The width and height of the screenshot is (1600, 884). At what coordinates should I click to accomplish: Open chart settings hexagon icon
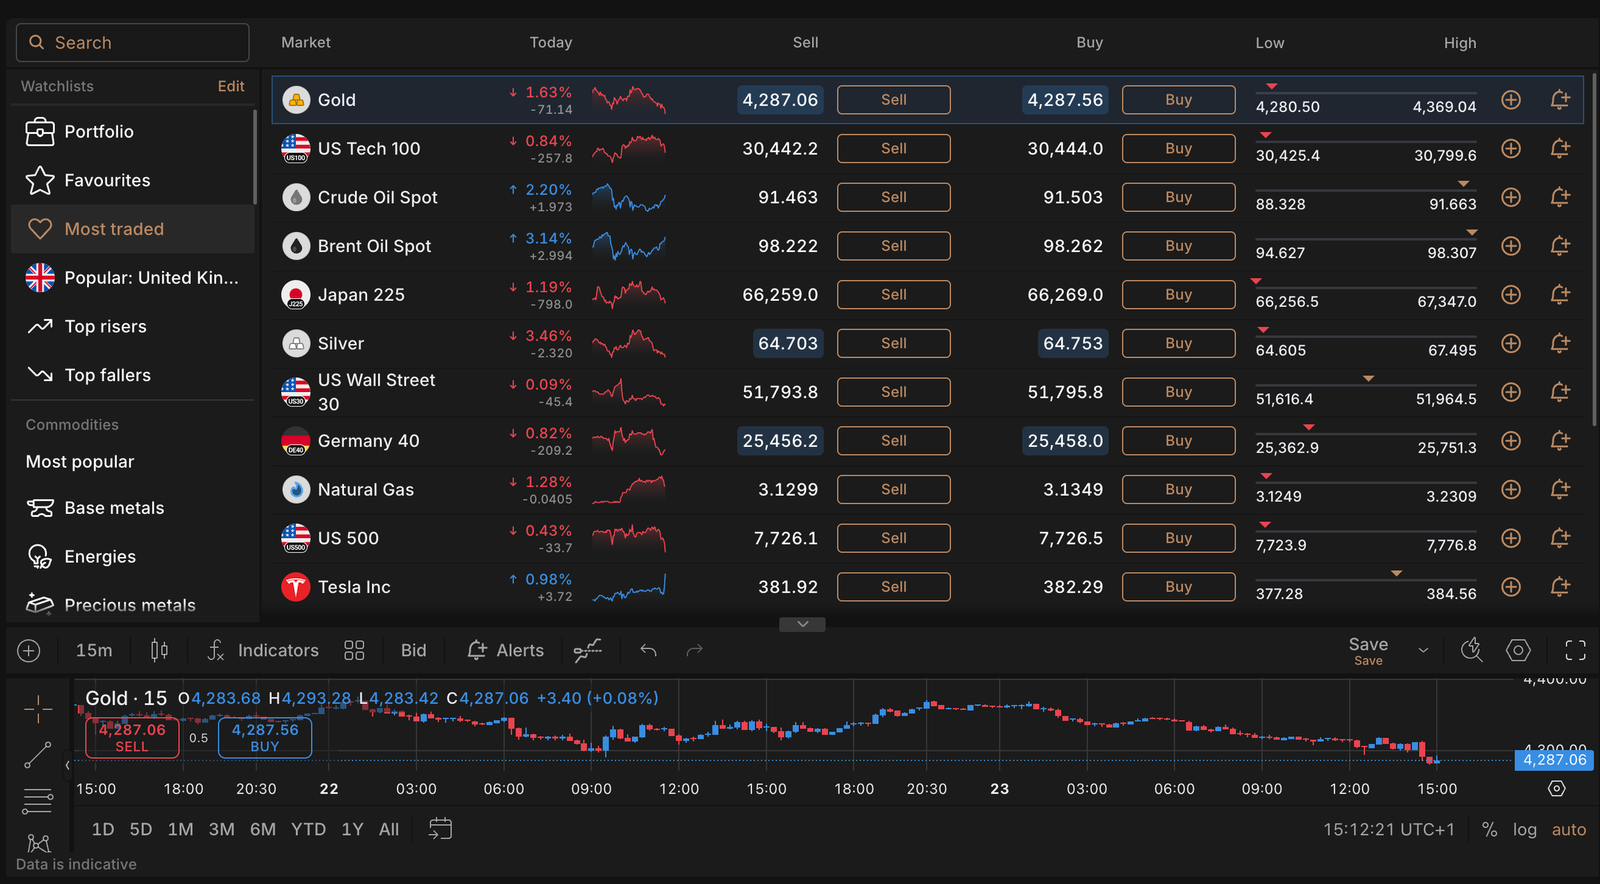(1518, 651)
